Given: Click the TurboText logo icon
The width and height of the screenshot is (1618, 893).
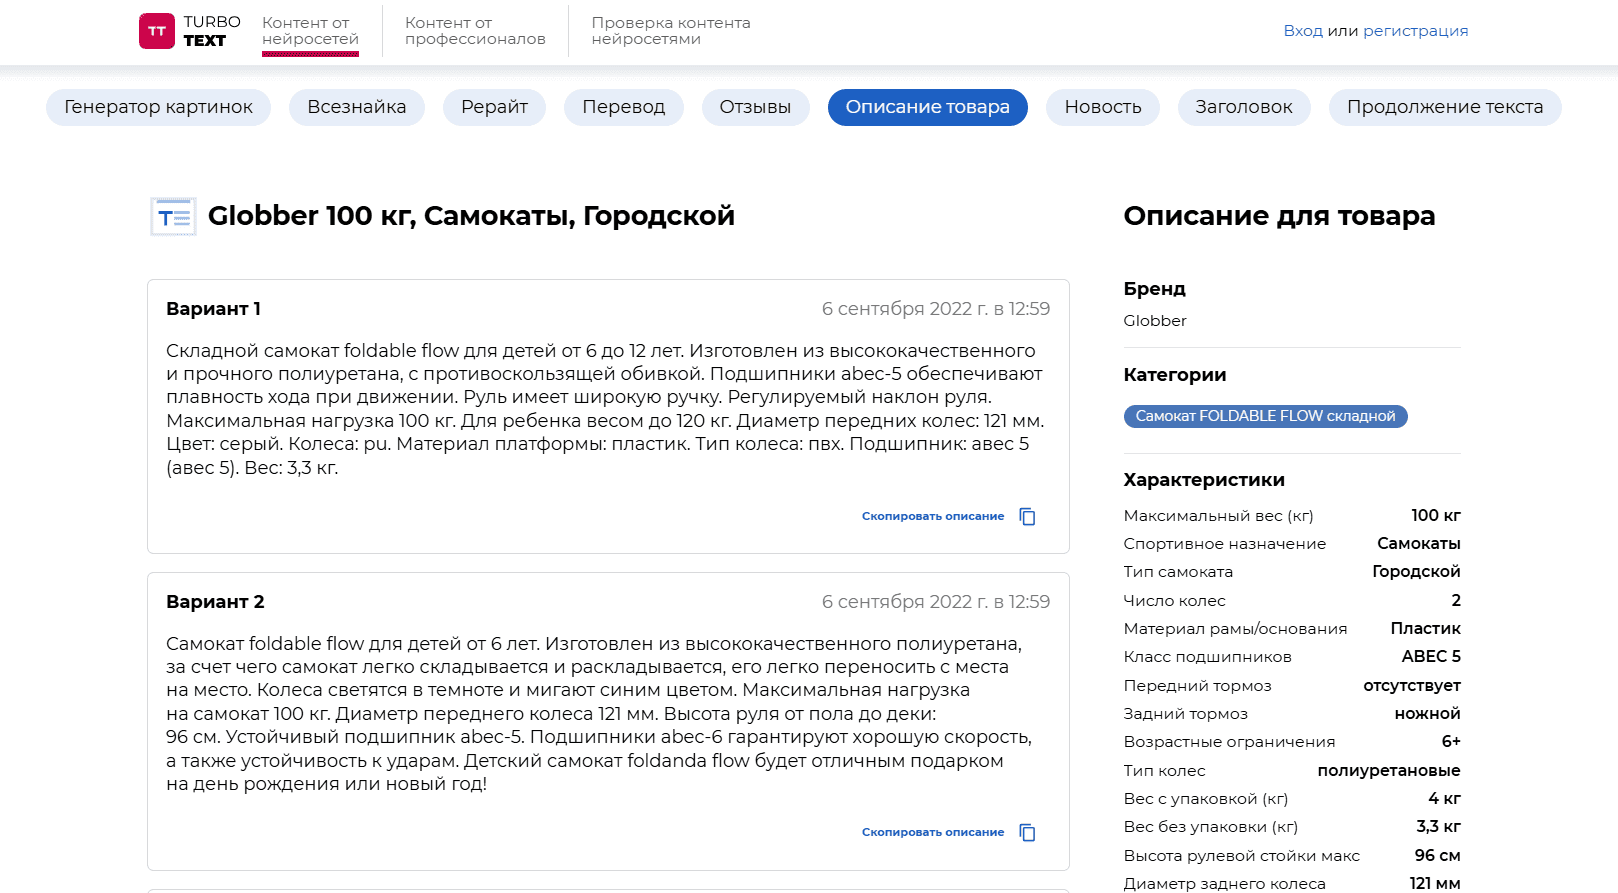Looking at the screenshot, I should (157, 31).
